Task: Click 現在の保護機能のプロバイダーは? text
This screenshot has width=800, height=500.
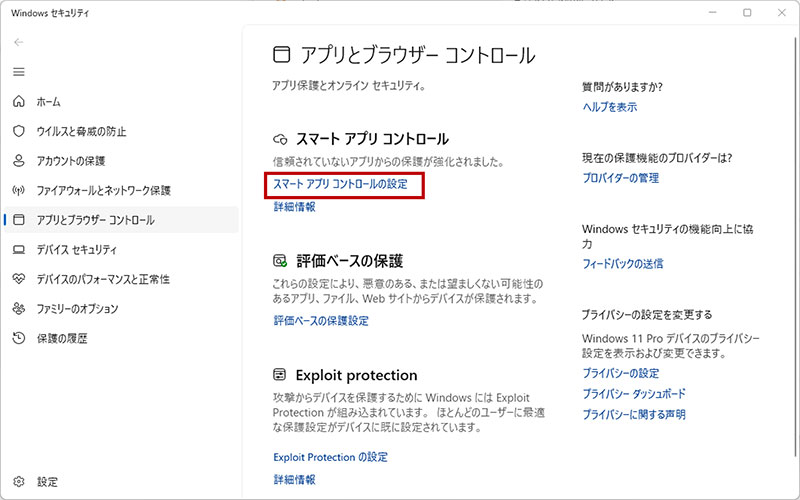Action: pyautogui.click(x=657, y=158)
